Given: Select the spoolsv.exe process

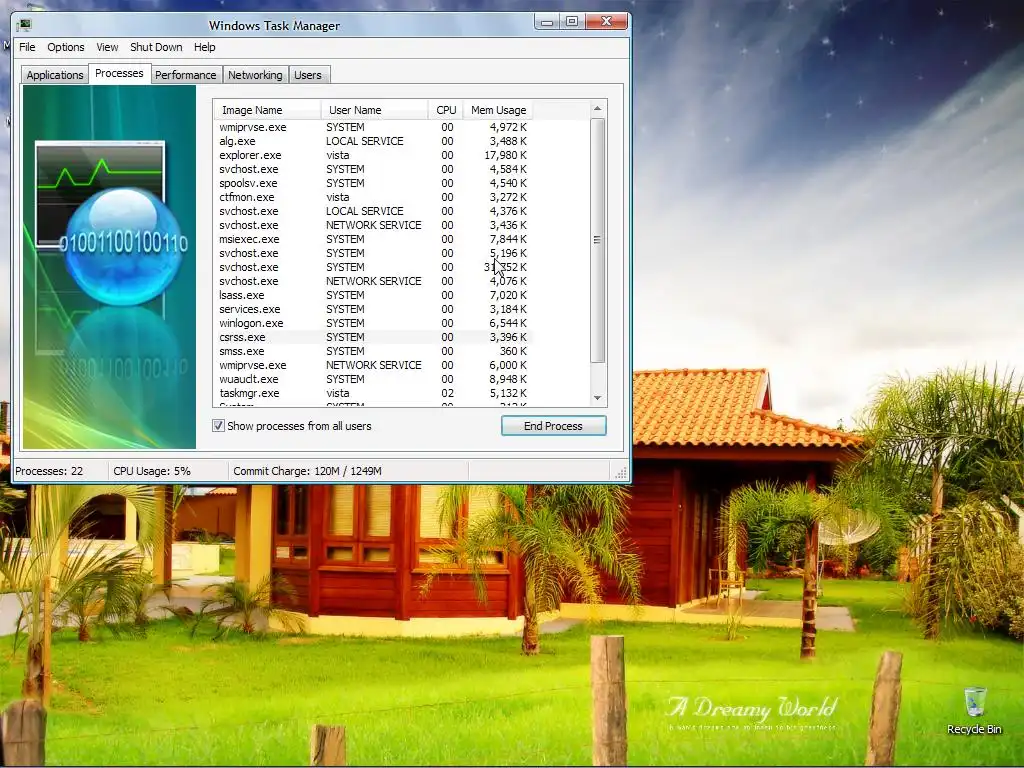Looking at the screenshot, I should [373, 184].
